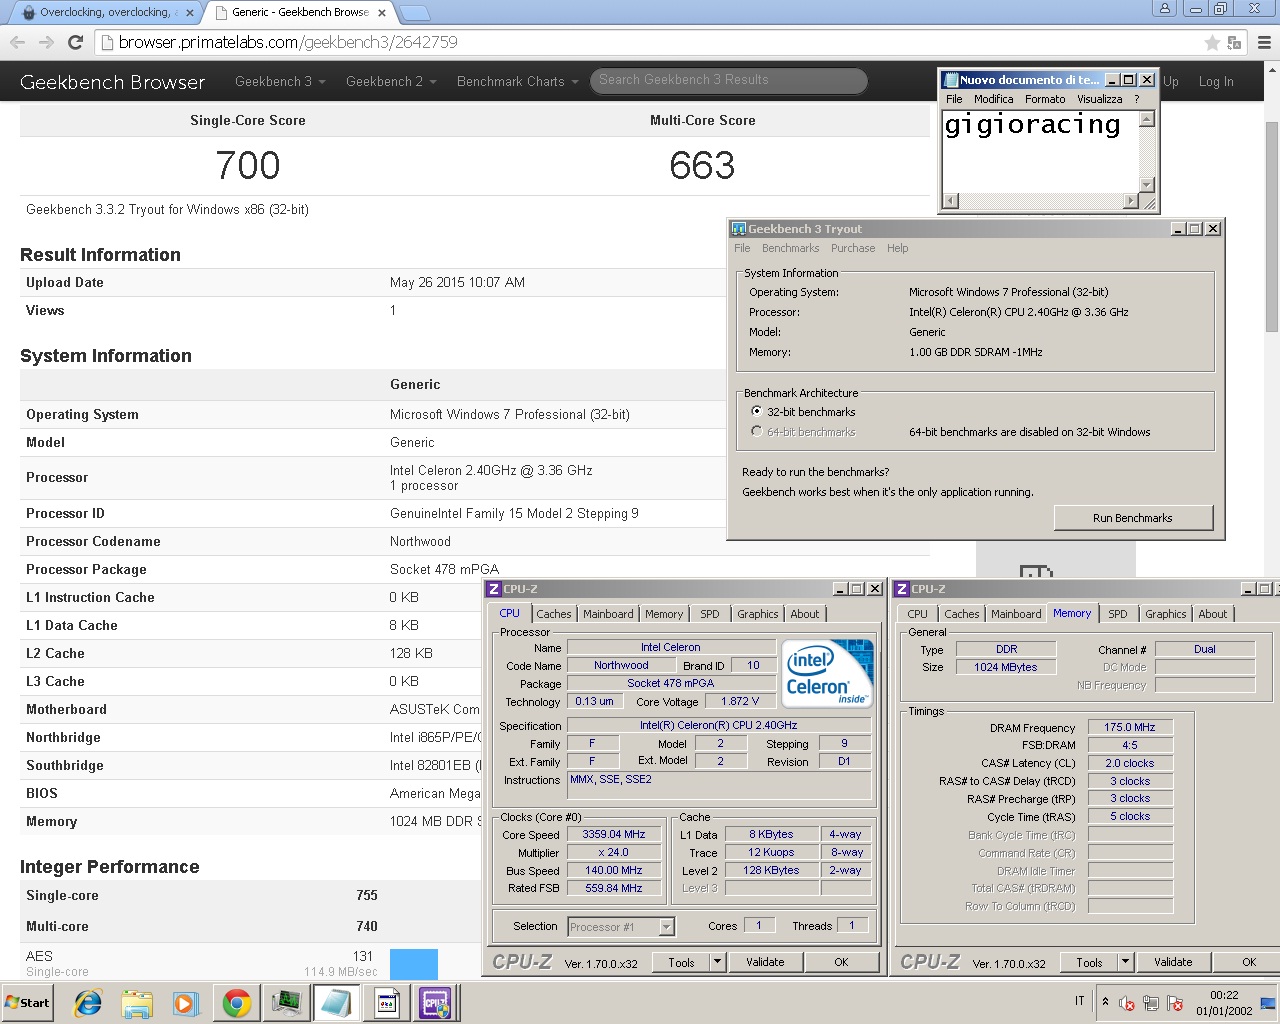Open the taskbar program with document icon

(387, 1003)
